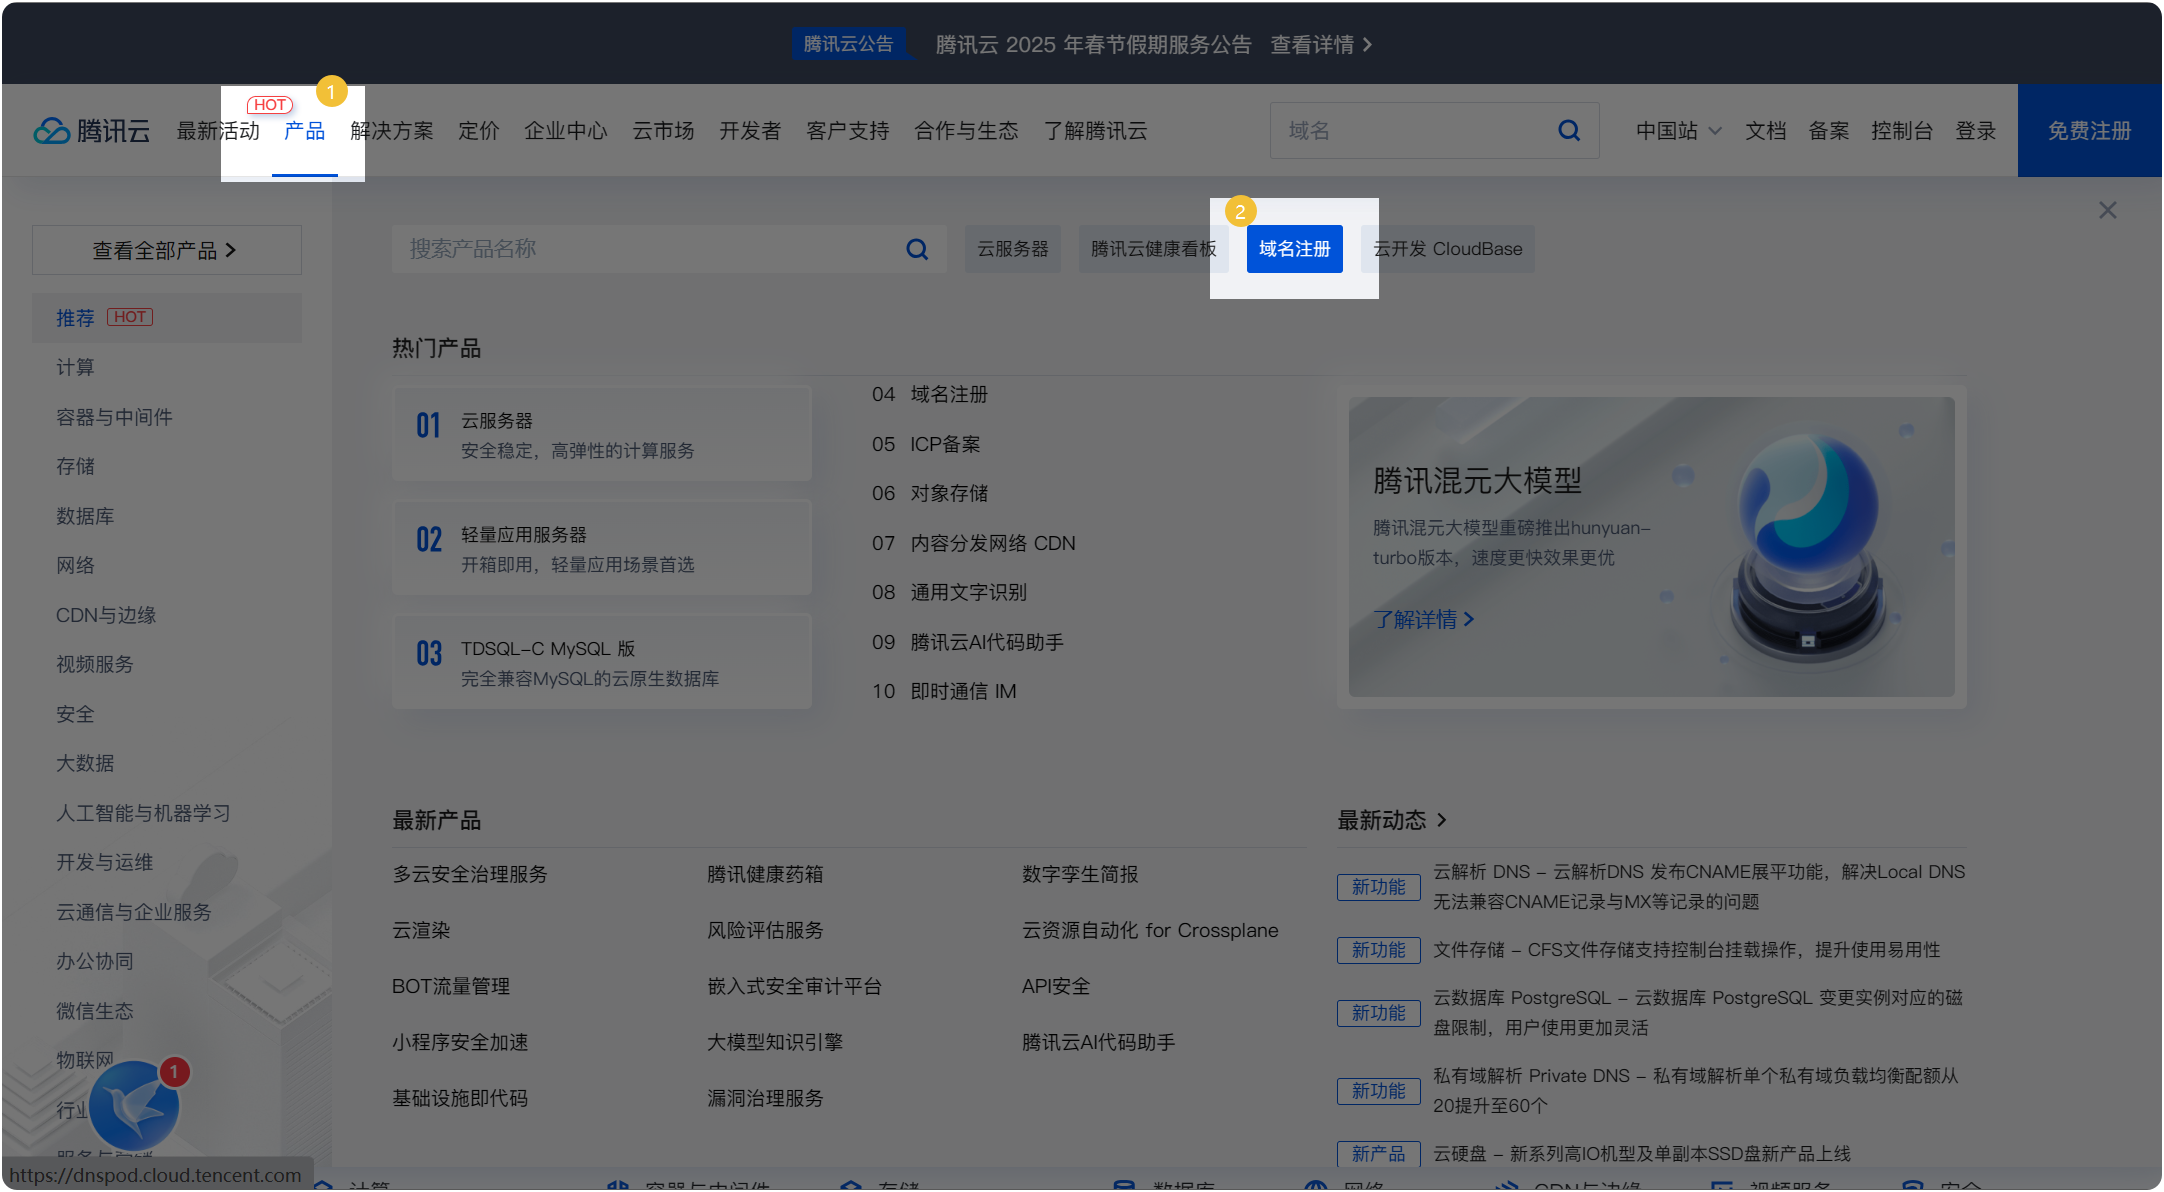The width and height of the screenshot is (2164, 1192).
Task: Click the magnifier icon in the top navigation
Action: [1568, 130]
